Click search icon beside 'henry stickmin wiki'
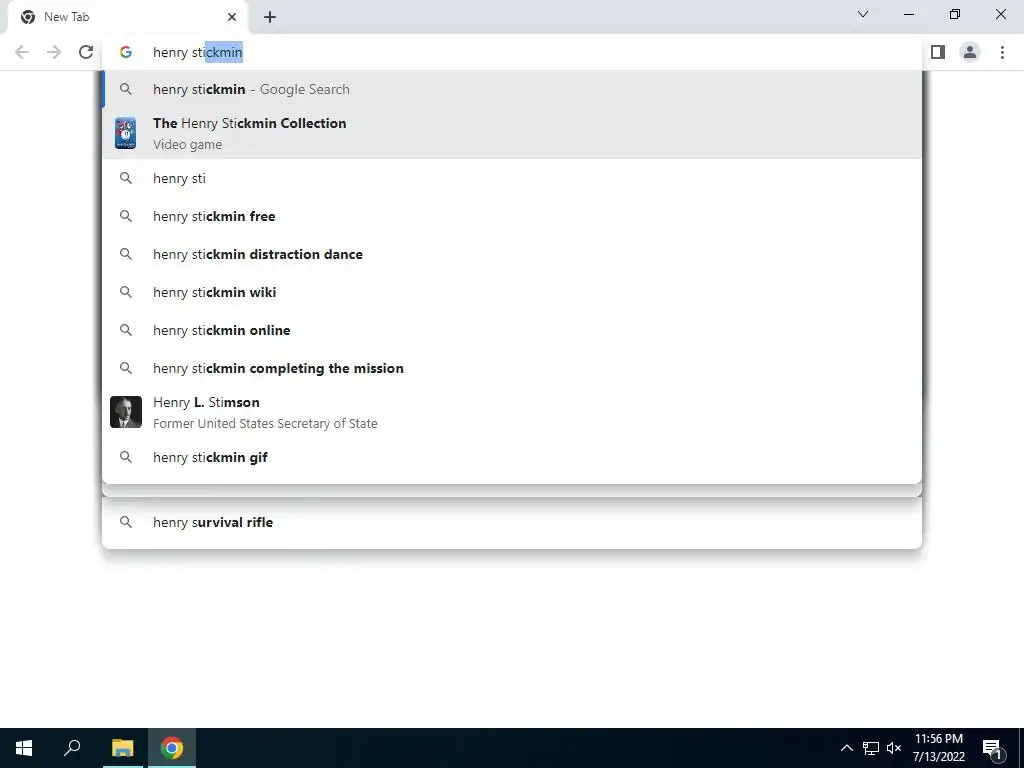This screenshot has height=768, width=1024. coord(126,292)
